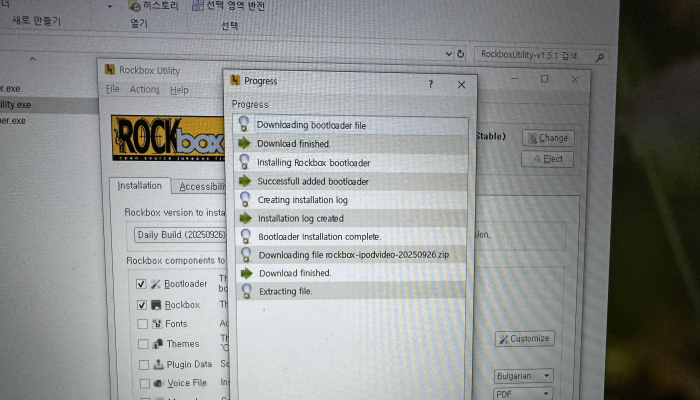Collapse the Explorer navigation pane chevron
700x400 pixels.
click(x=33, y=58)
